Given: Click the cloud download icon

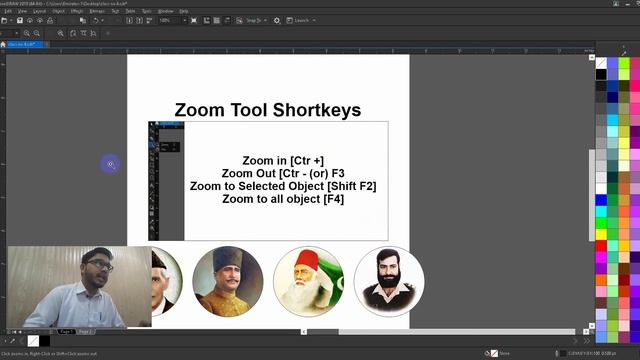Looking at the screenshot, I should coord(40,20).
